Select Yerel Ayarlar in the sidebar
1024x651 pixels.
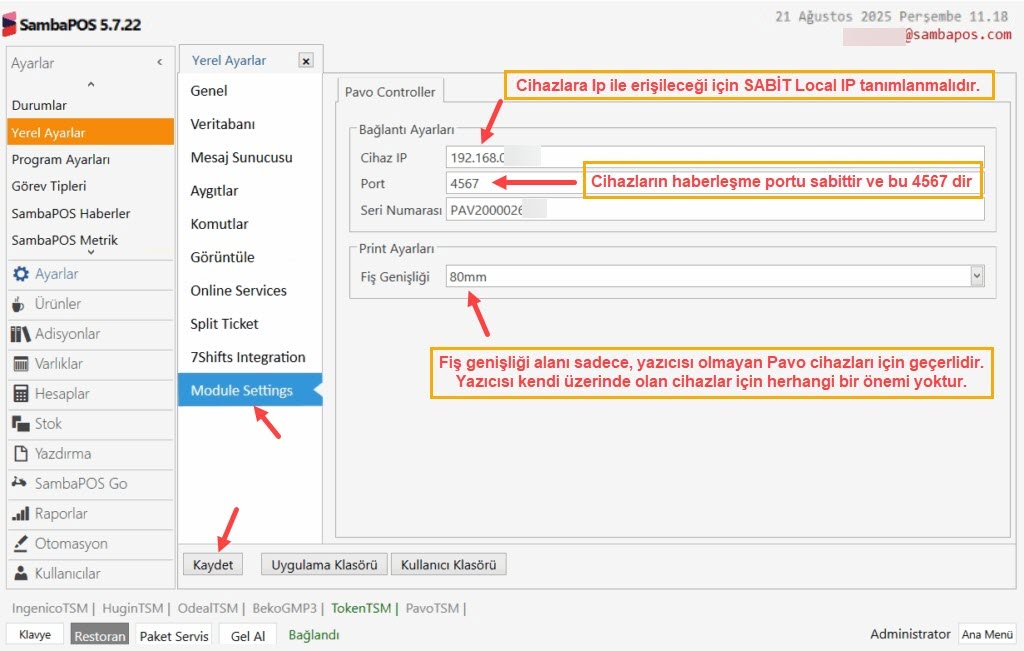click(x=91, y=132)
